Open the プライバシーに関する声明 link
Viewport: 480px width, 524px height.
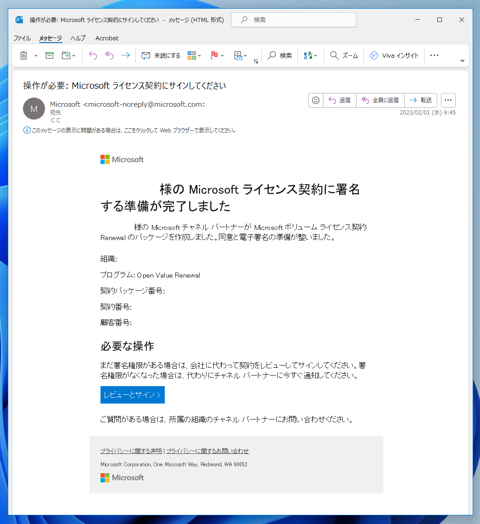tap(131, 451)
